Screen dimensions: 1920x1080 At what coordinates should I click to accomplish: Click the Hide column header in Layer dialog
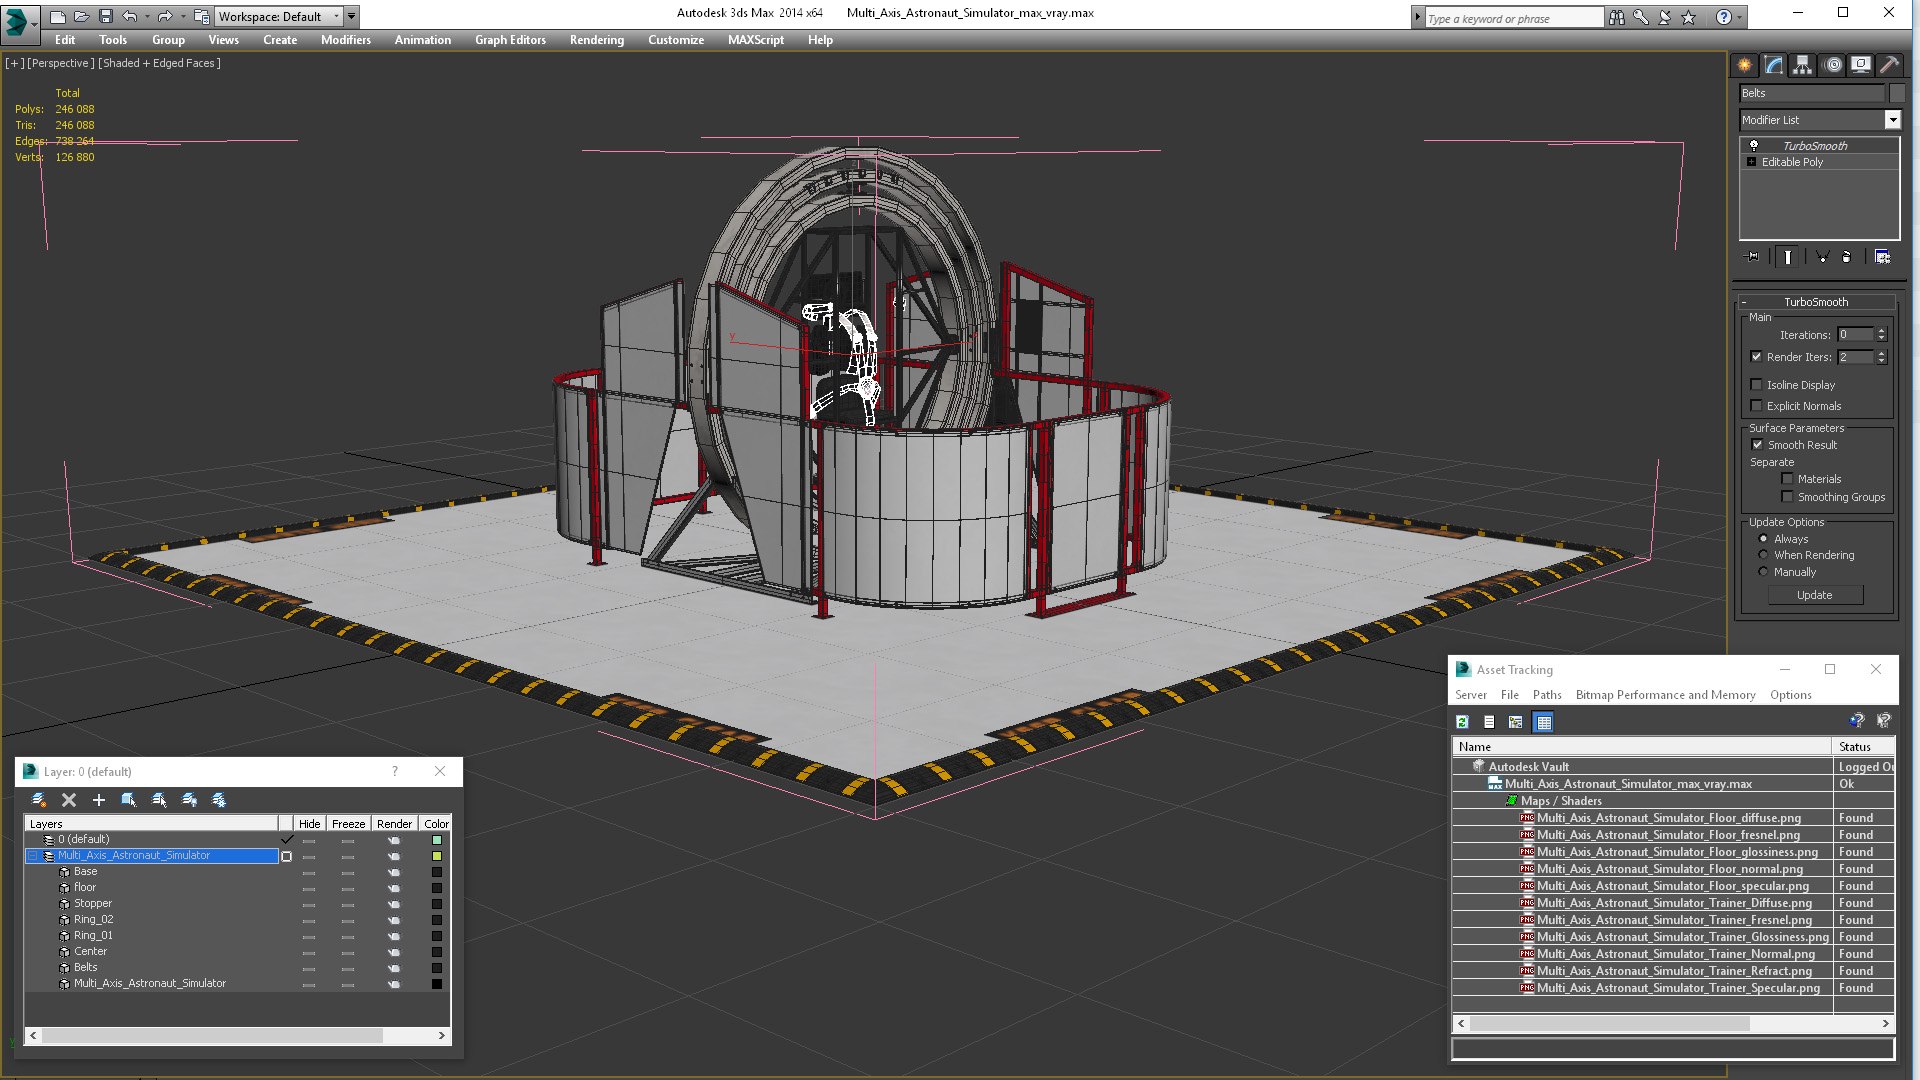(x=310, y=824)
